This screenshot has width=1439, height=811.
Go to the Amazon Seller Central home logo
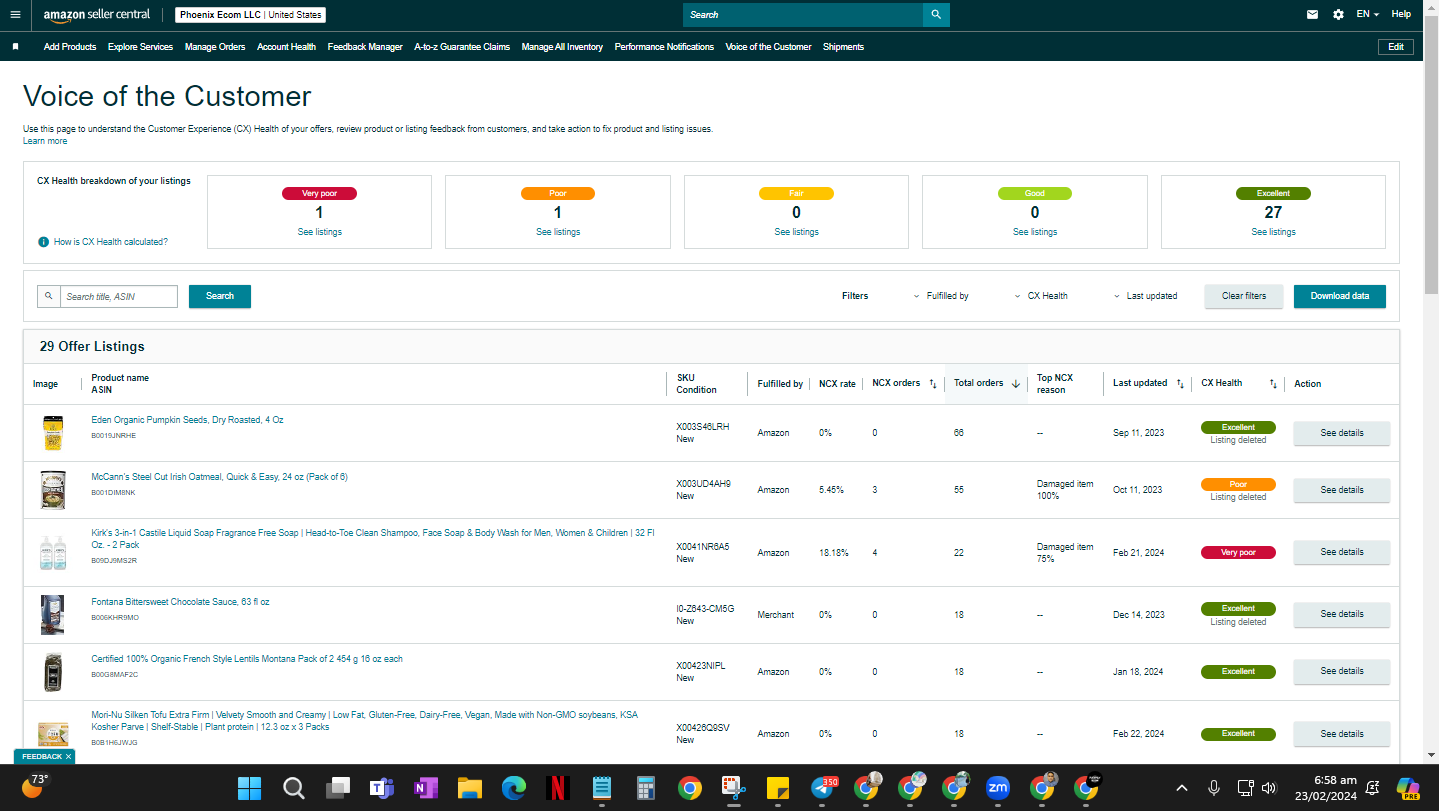(97, 15)
